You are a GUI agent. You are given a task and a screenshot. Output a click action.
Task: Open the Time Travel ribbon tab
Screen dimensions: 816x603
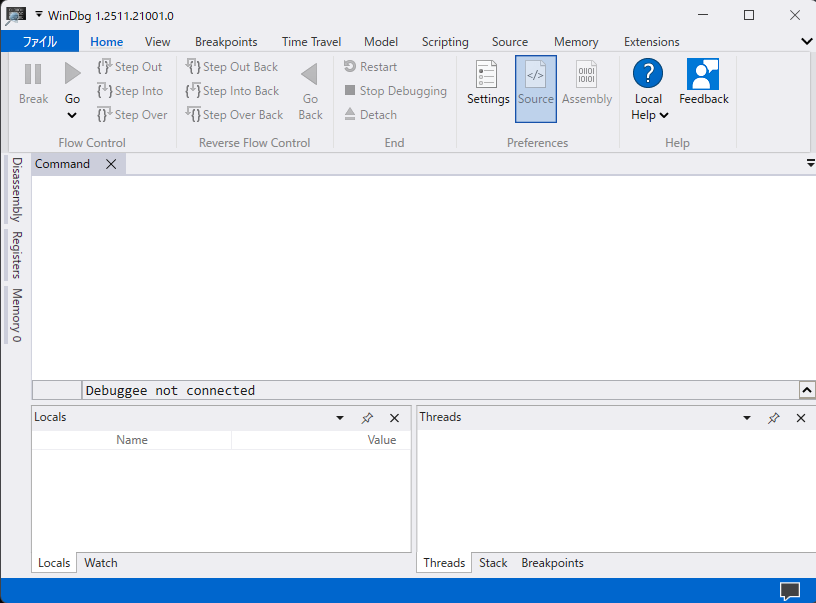311,42
